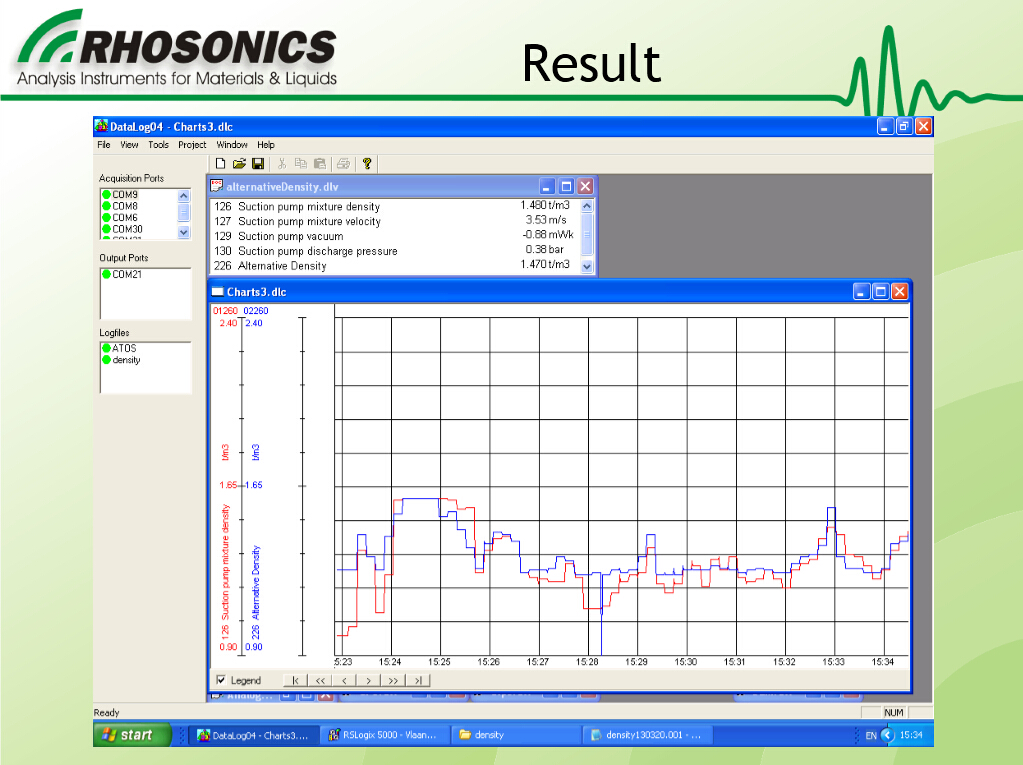Toggle the Legend checkbox
The height and width of the screenshot is (765, 1023).
pyautogui.click(x=221, y=680)
